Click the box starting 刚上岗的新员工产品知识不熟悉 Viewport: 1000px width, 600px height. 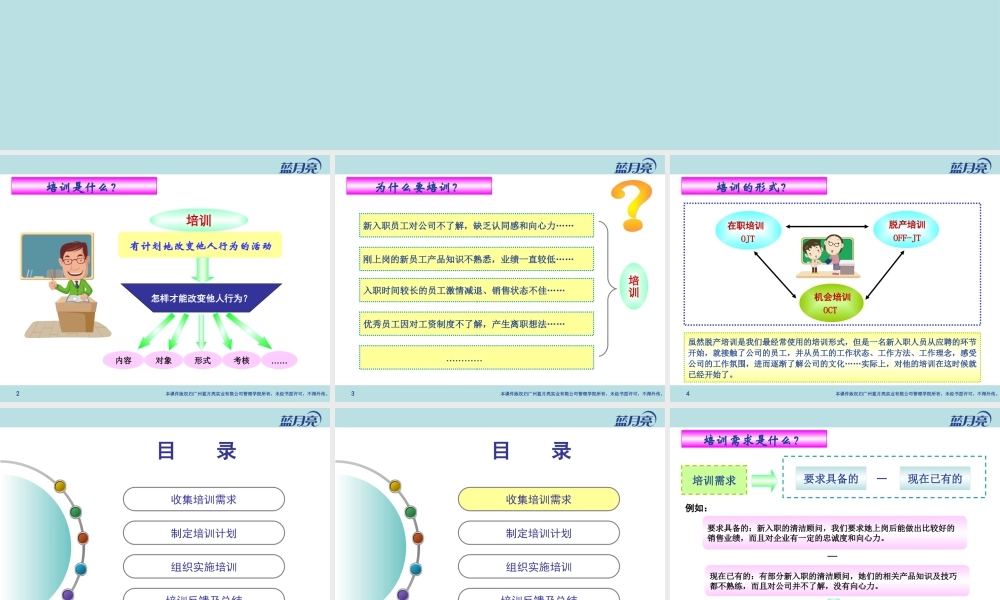(x=476, y=259)
